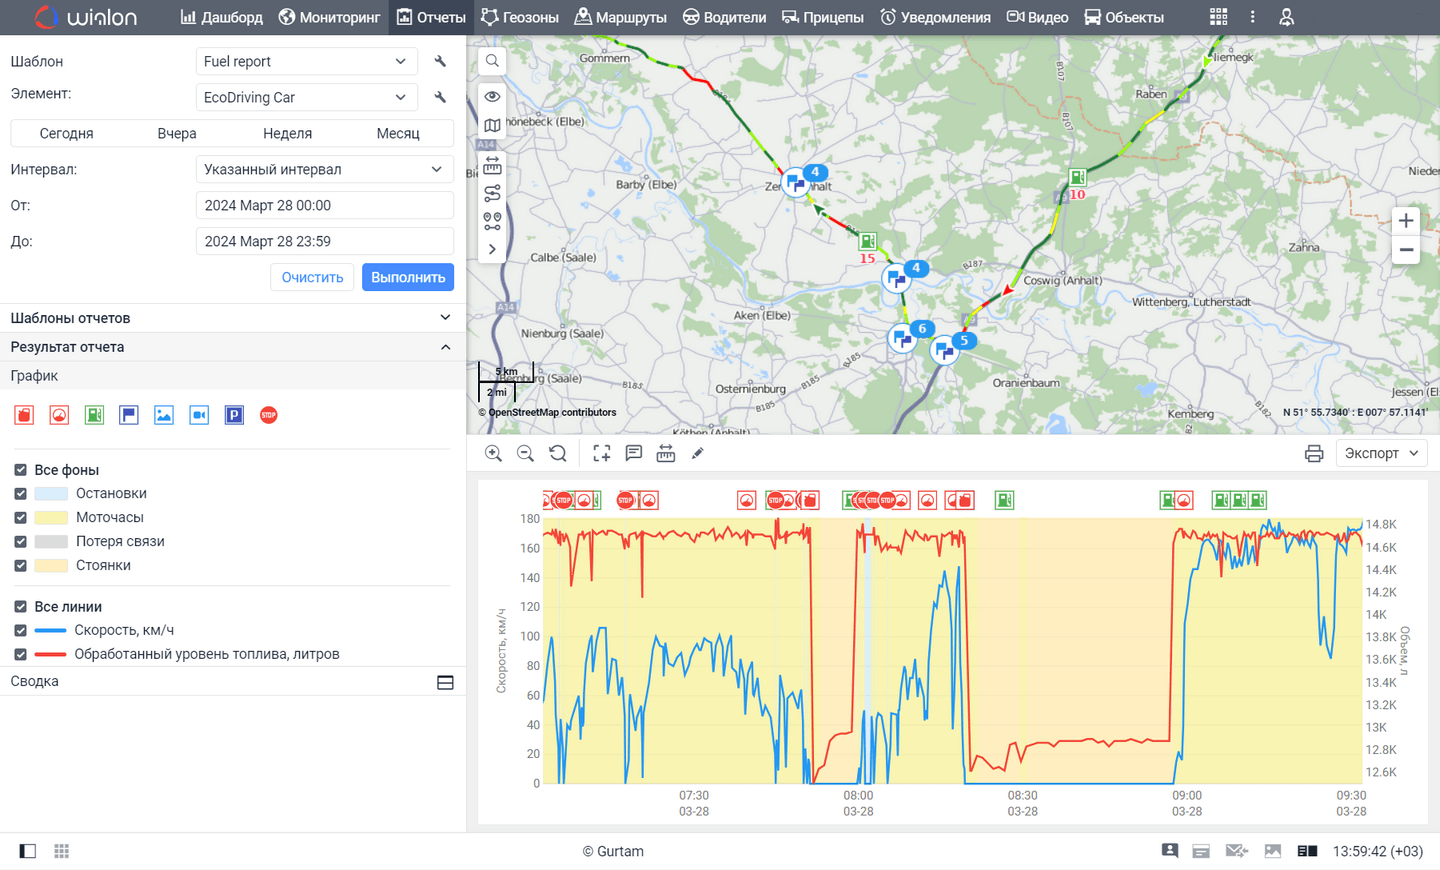
Task: Reset chart zoom with the undo magnifier icon
Action: (x=558, y=454)
